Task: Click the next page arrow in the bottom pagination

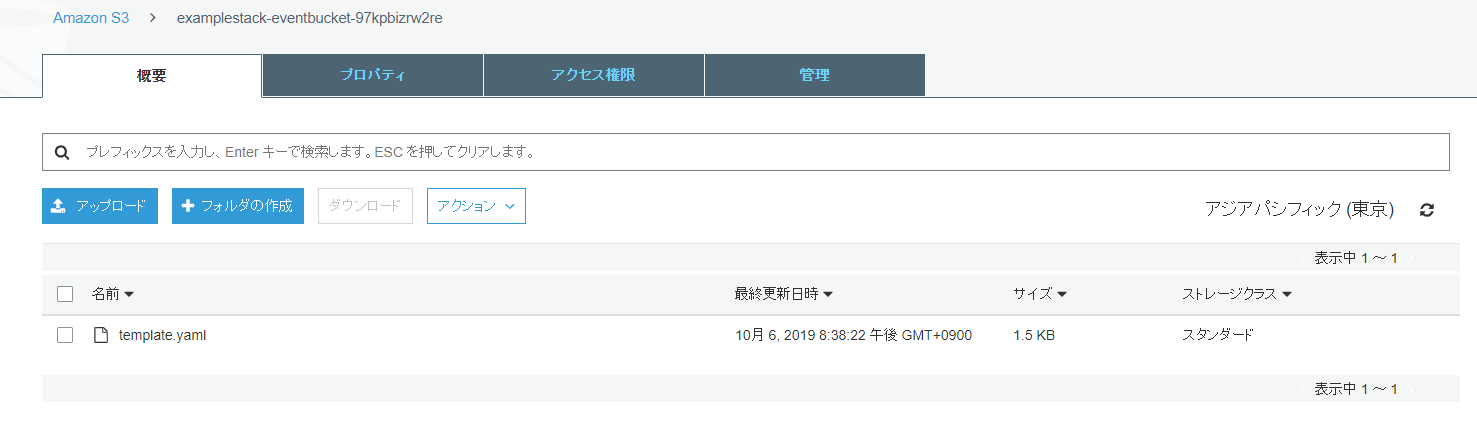Action: click(x=1411, y=389)
